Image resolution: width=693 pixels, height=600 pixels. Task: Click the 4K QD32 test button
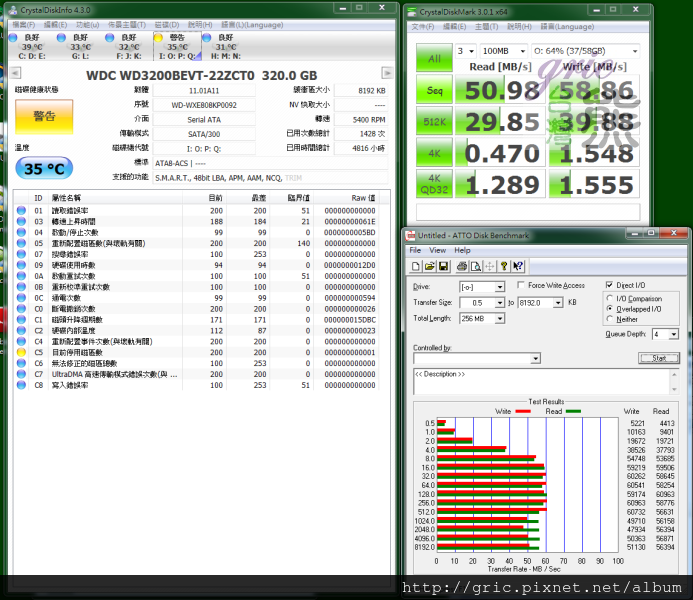434,184
